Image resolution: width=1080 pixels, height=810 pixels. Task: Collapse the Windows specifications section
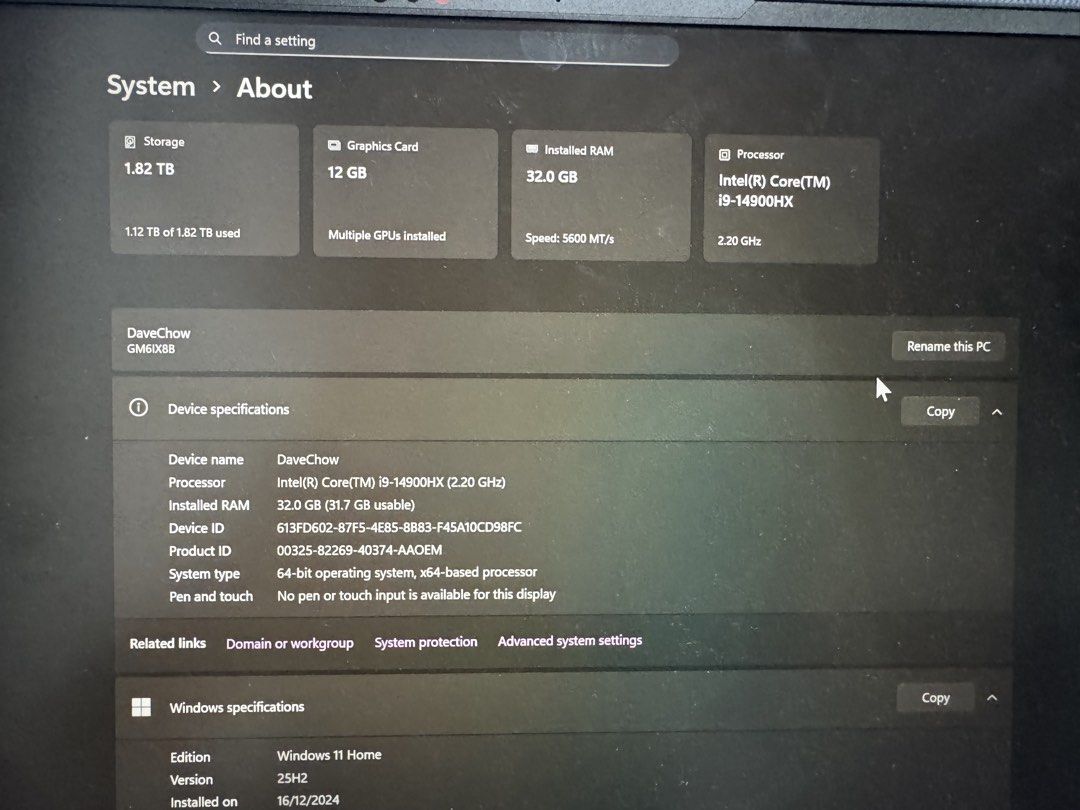pos(992,698)
